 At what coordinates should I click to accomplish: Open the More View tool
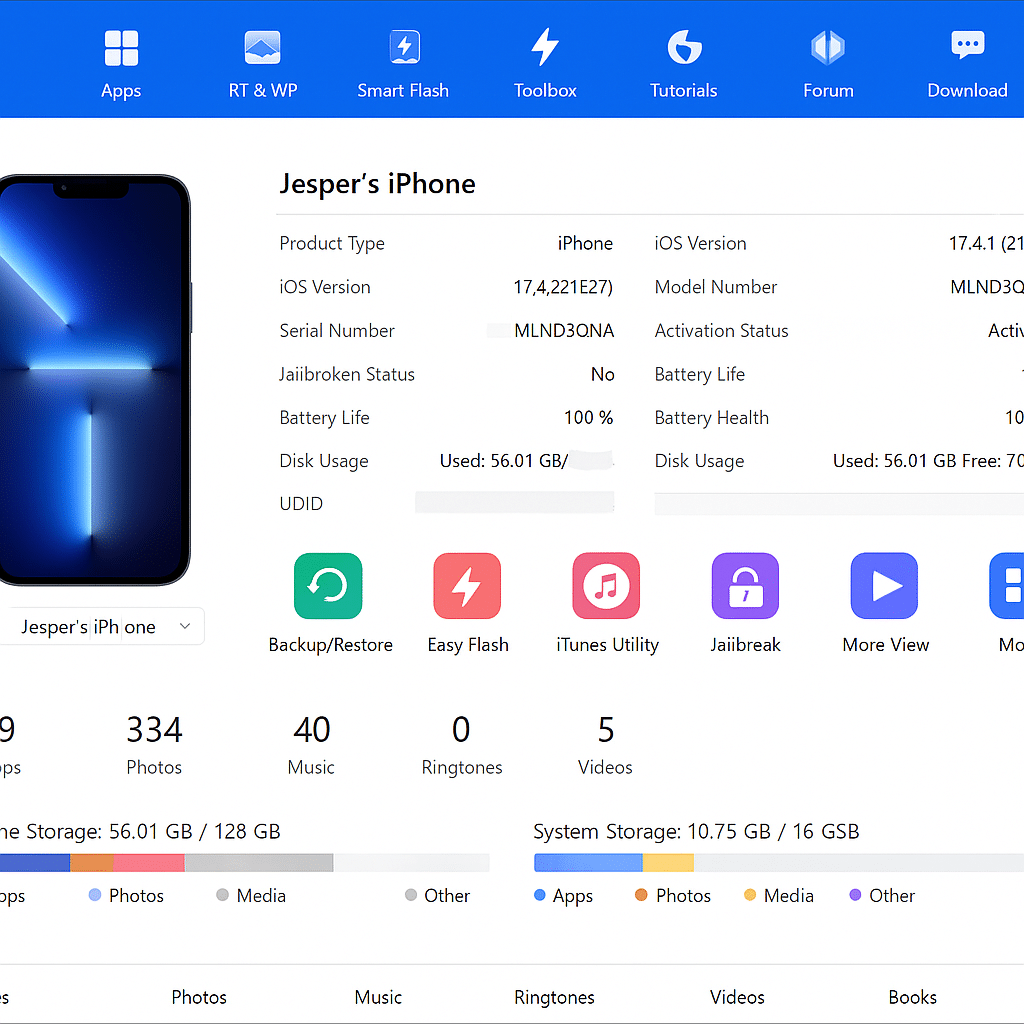pos(884,600)
